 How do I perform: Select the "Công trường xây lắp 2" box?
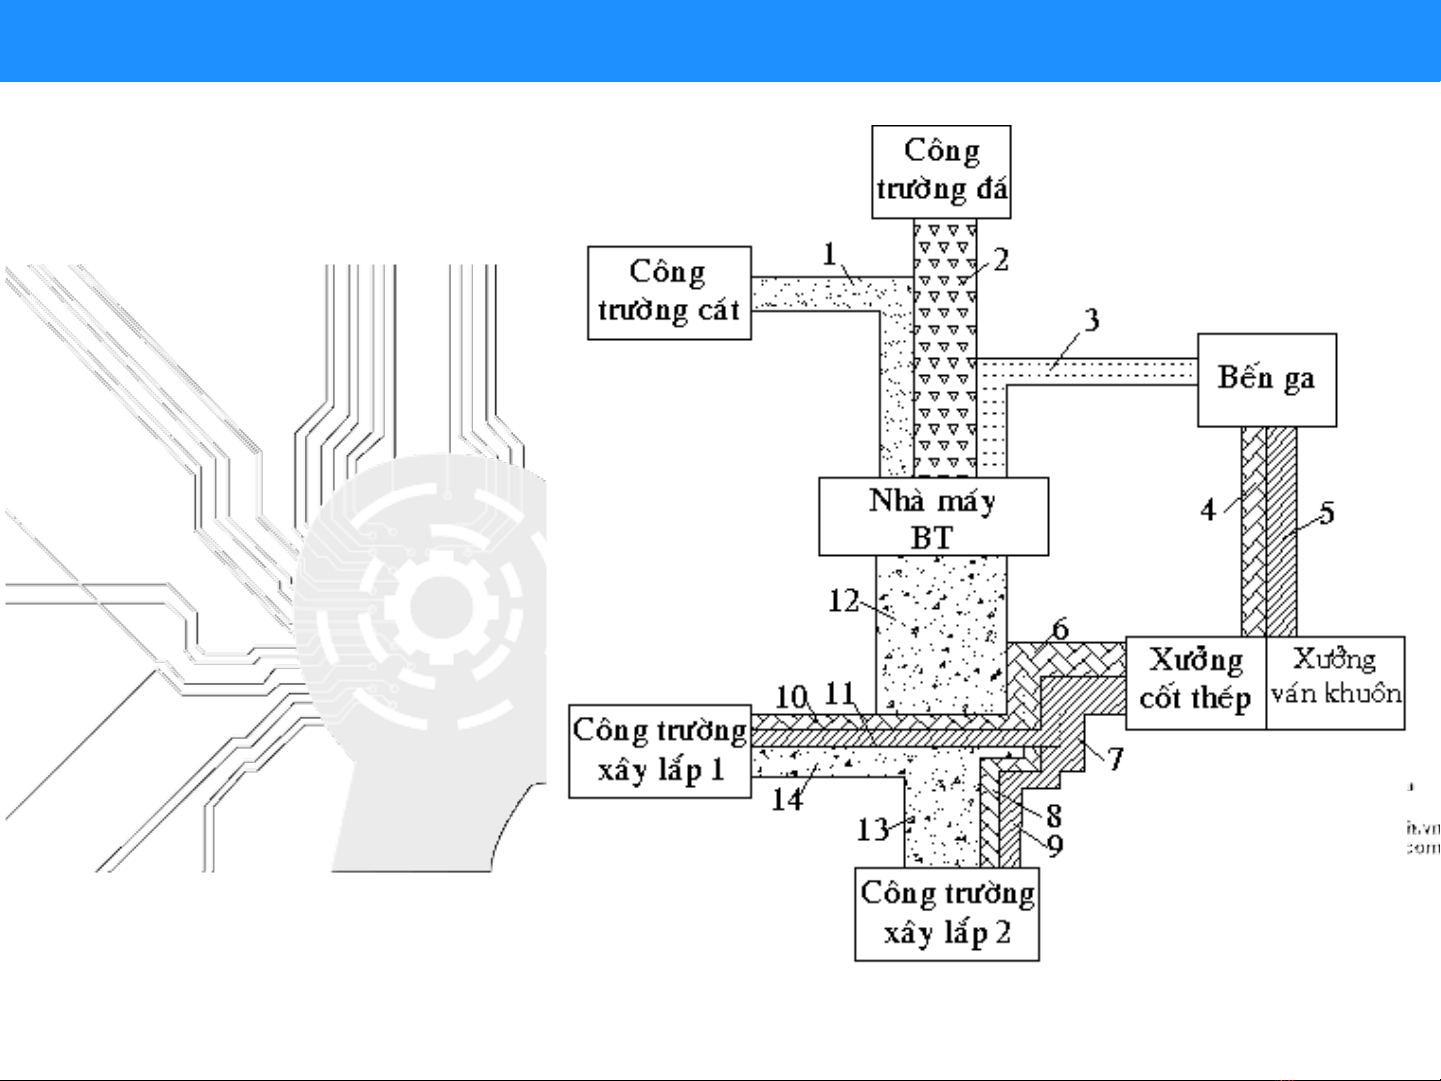click(946, 914)
